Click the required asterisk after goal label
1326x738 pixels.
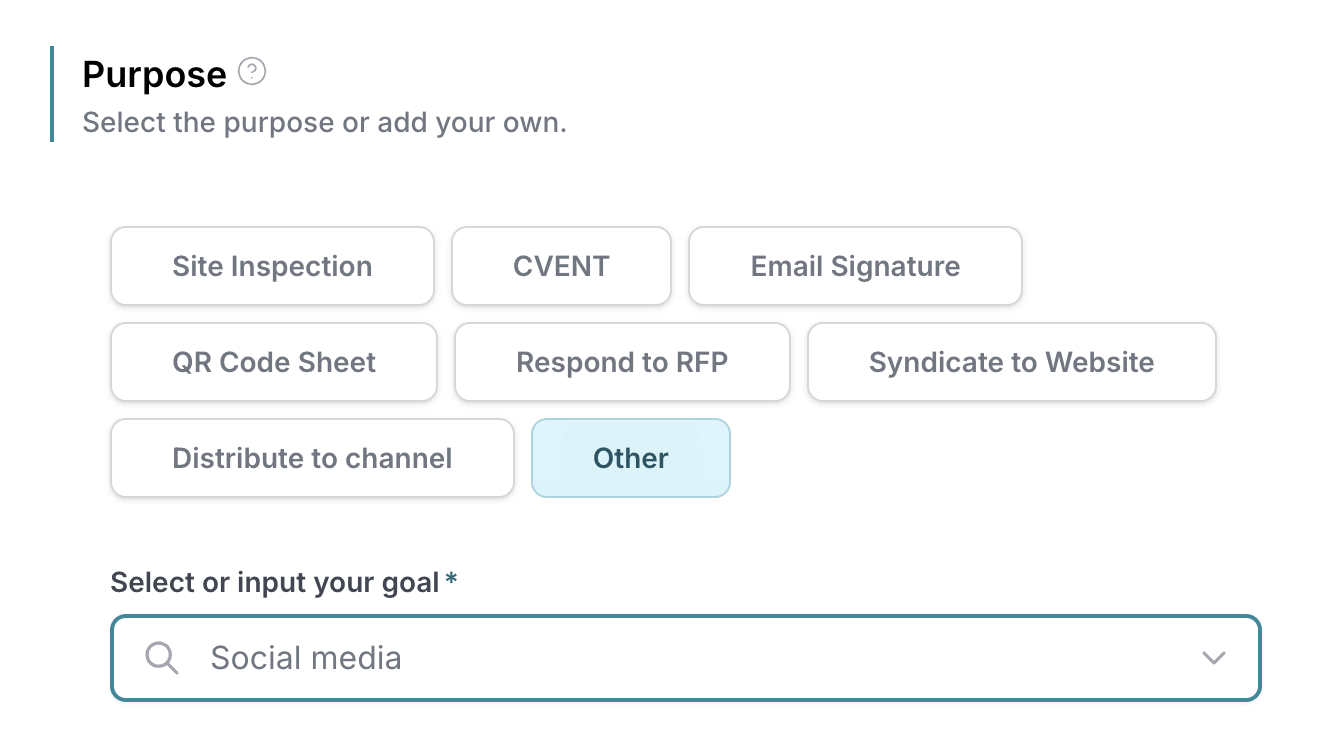452,580
